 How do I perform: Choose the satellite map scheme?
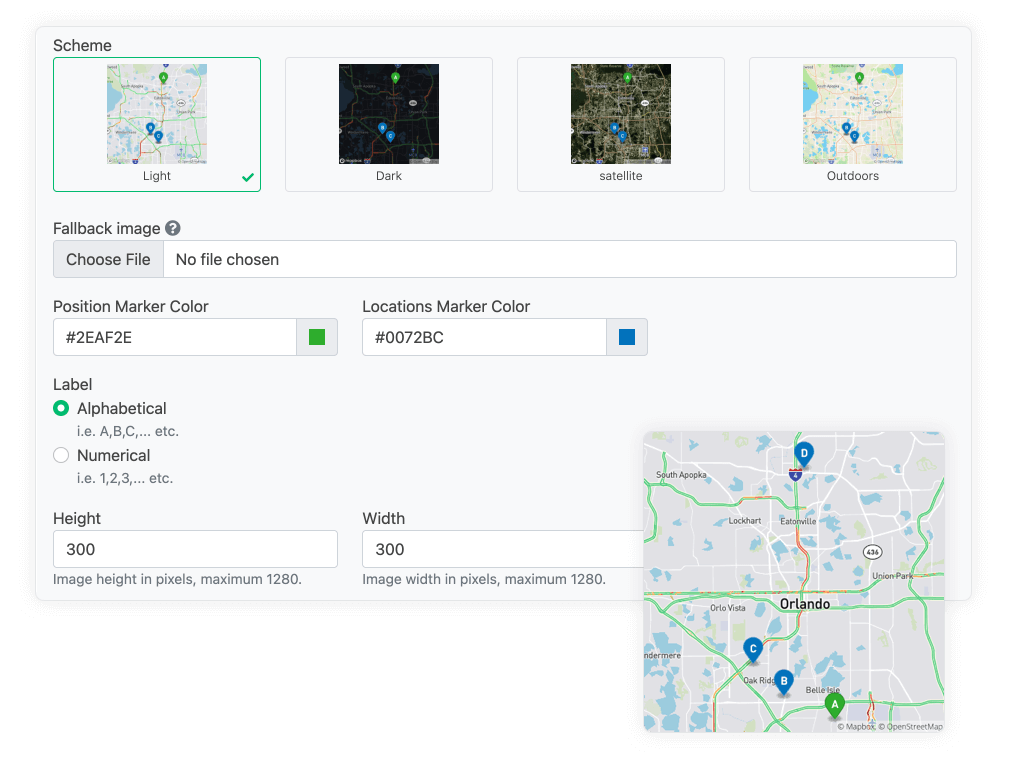pos(620,124)
